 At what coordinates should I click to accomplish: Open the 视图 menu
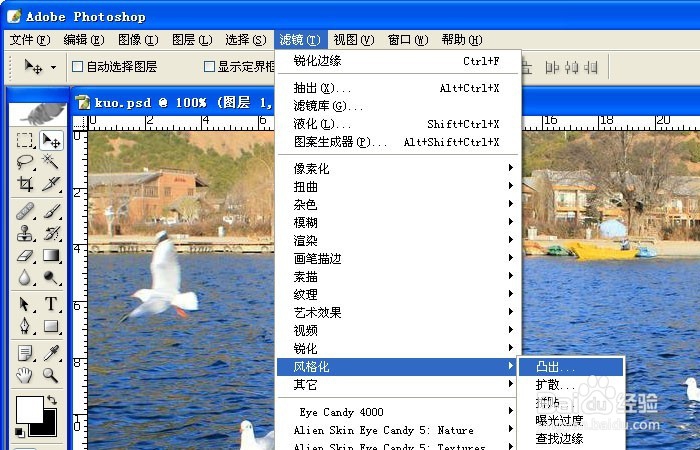(x=354, y=40)
